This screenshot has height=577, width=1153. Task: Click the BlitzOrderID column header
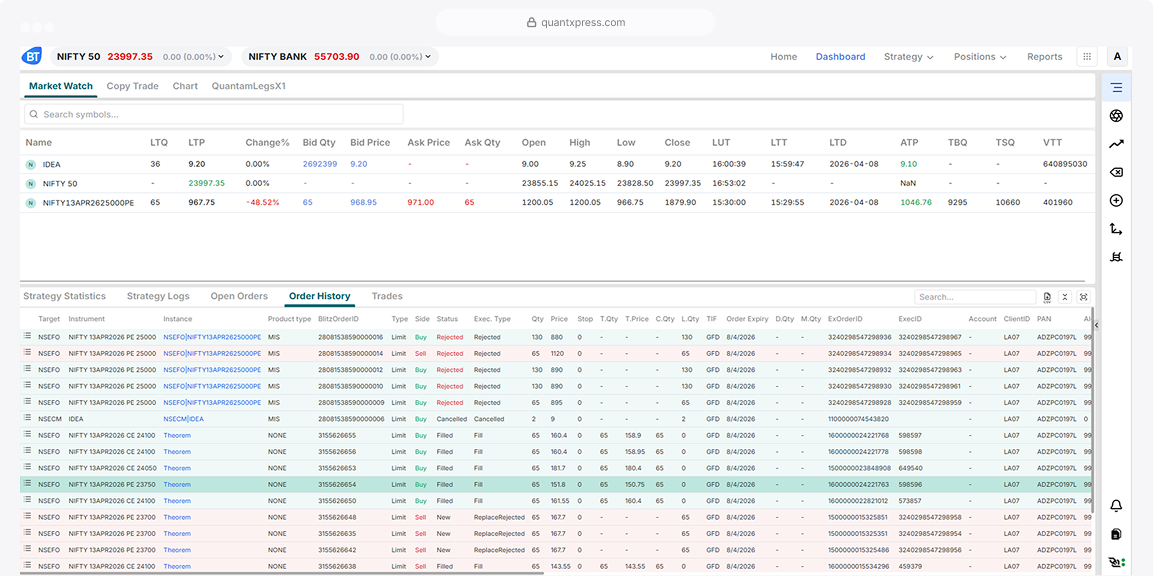338,319
